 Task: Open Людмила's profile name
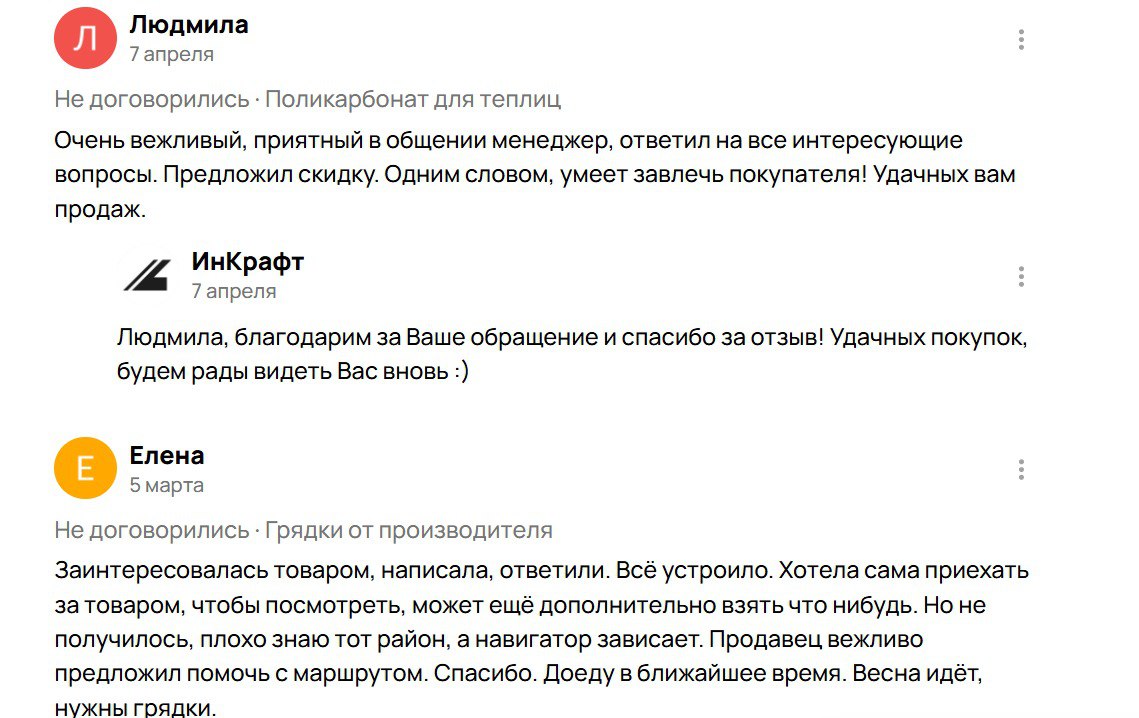click(189, 25)
